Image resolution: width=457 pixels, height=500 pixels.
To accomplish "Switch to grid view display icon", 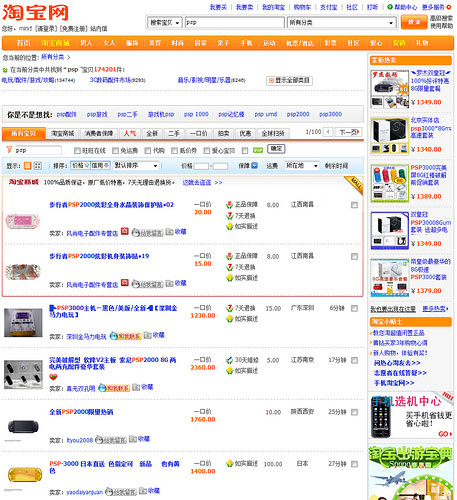I will (x=38, y=165).
